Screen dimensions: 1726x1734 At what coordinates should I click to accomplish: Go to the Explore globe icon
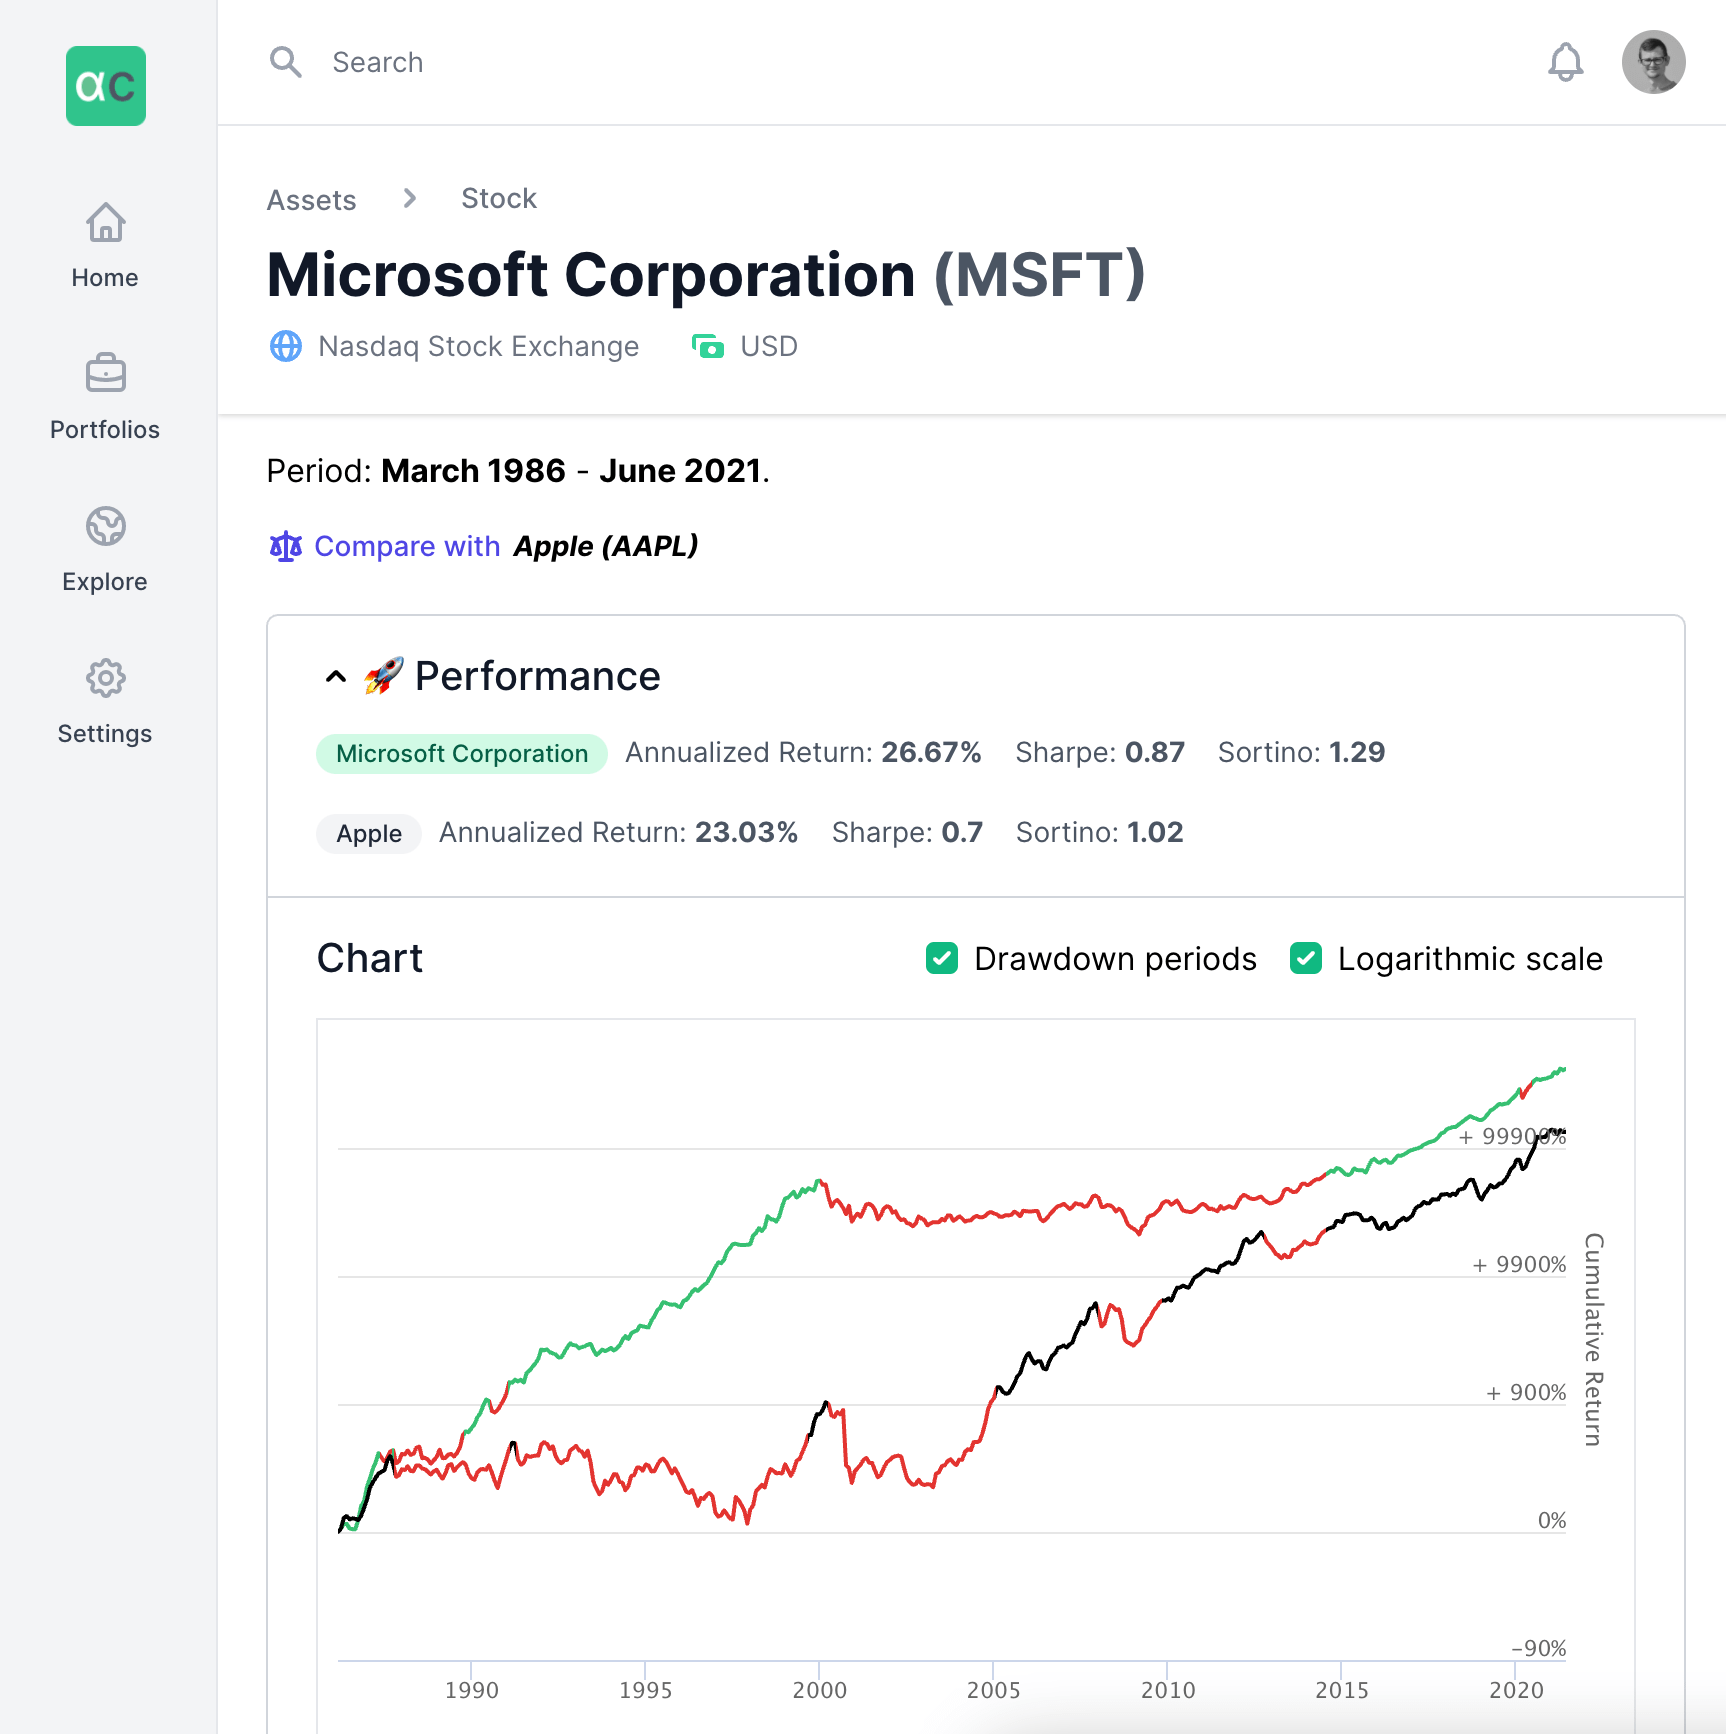pyautogui.click(x=105, y=526)
